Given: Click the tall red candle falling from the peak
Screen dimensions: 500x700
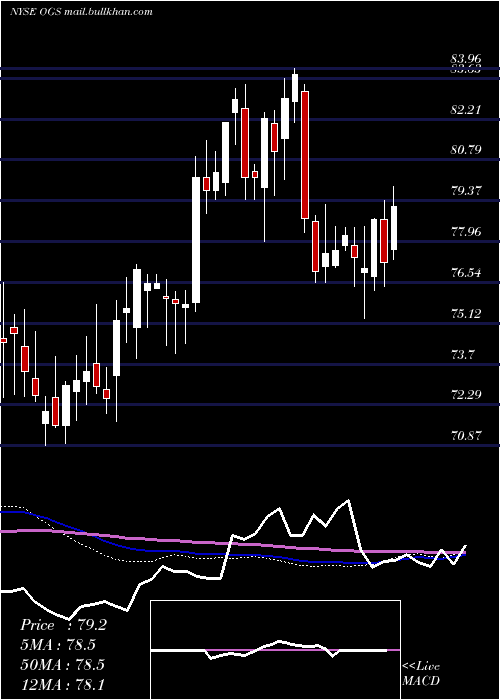Looking at the screenshot, I should [x=305, y=155].
